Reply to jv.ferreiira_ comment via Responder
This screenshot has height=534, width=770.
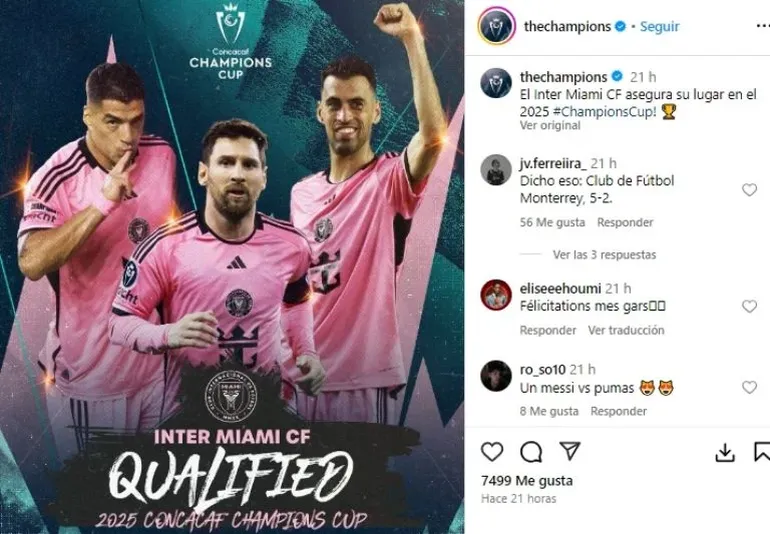(x=625, y=223)
